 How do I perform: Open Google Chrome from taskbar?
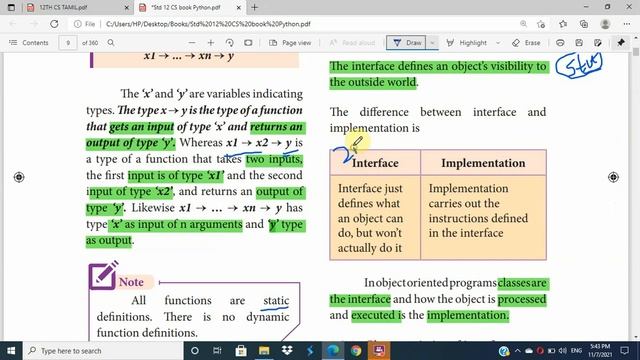click(356, 351)
